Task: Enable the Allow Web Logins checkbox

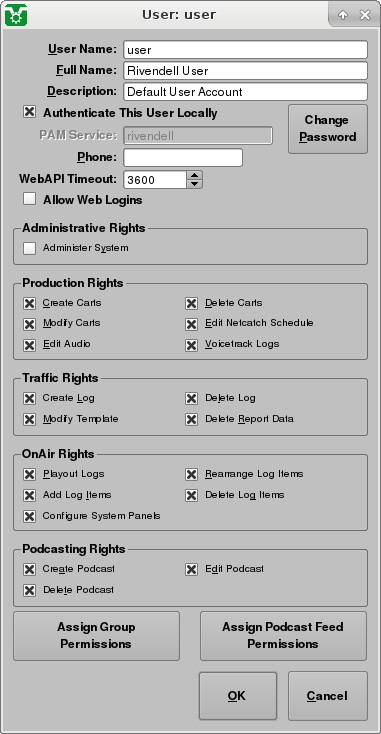Action: 29,199
